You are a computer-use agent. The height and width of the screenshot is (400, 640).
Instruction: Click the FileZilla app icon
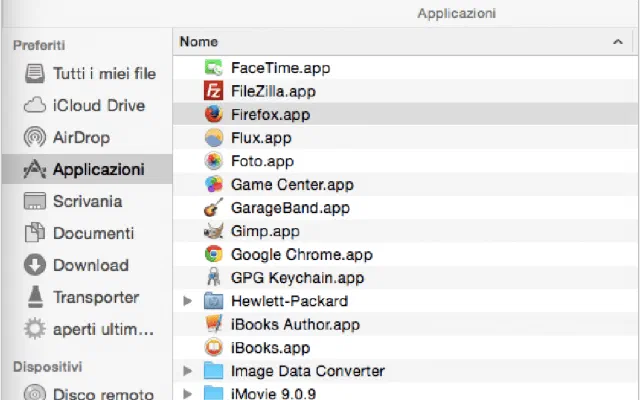213,91
